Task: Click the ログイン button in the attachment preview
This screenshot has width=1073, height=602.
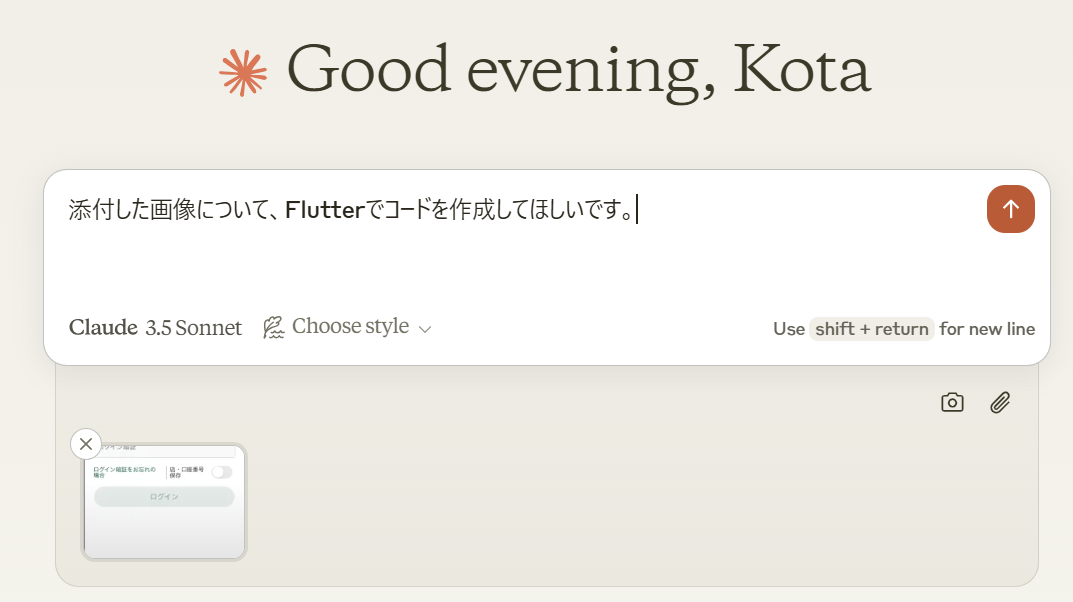Action: pyautogui.click(x=164, y=497)
